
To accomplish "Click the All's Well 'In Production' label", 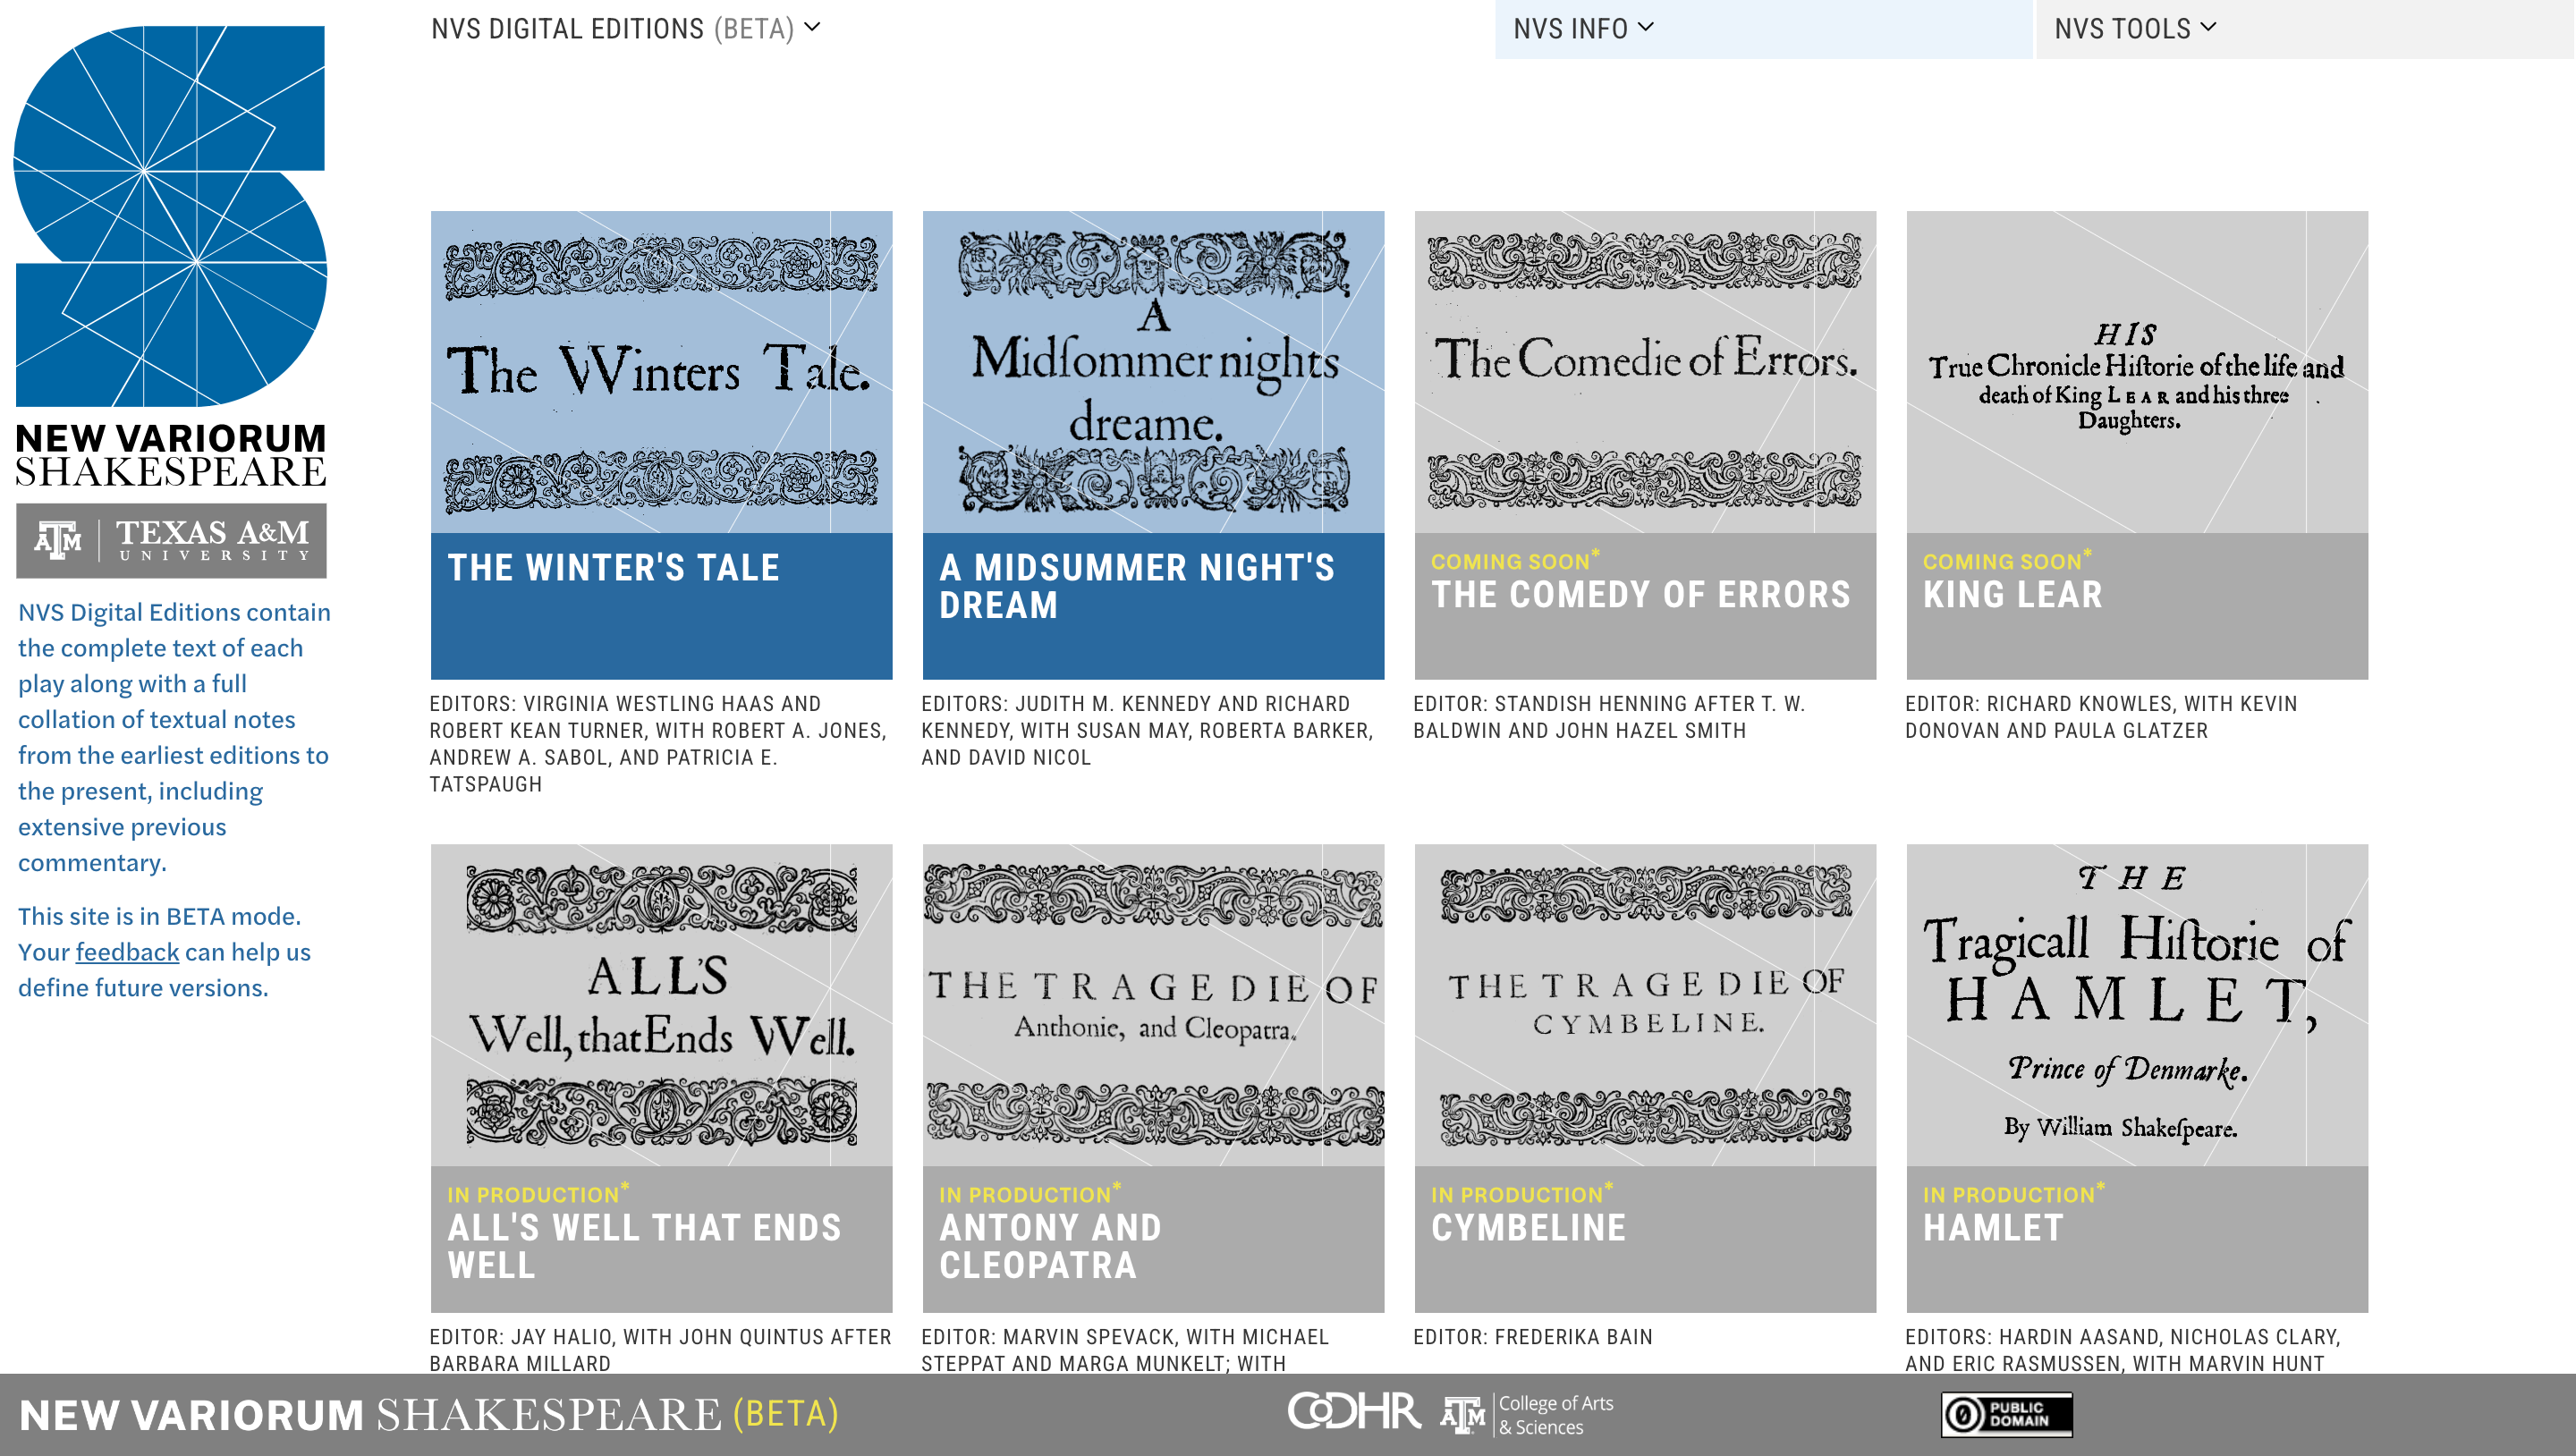I will click(538, 1193).
